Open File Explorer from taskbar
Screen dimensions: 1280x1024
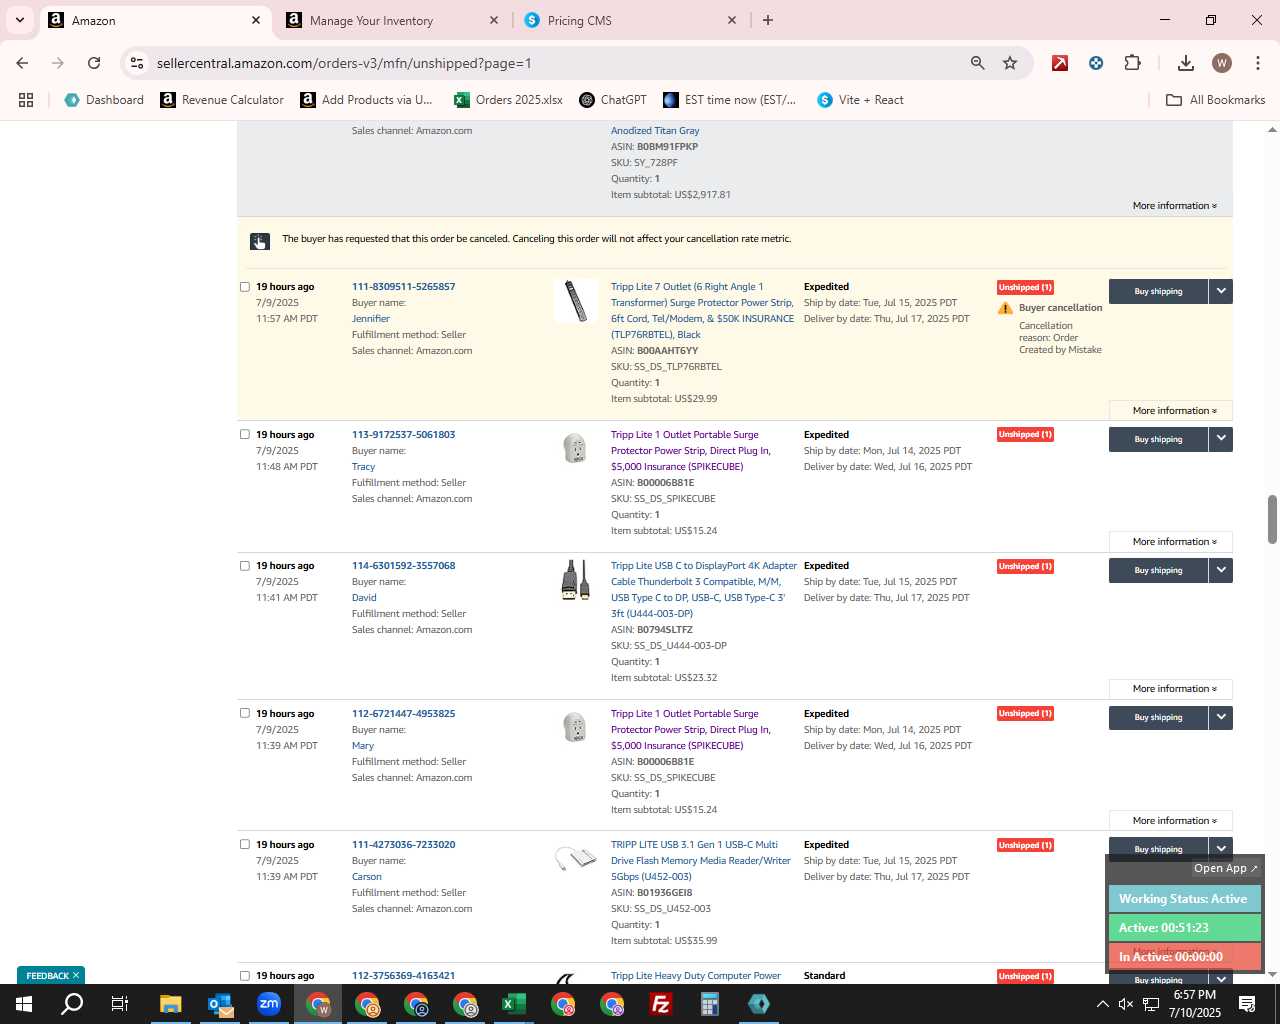click(170, 1004)
